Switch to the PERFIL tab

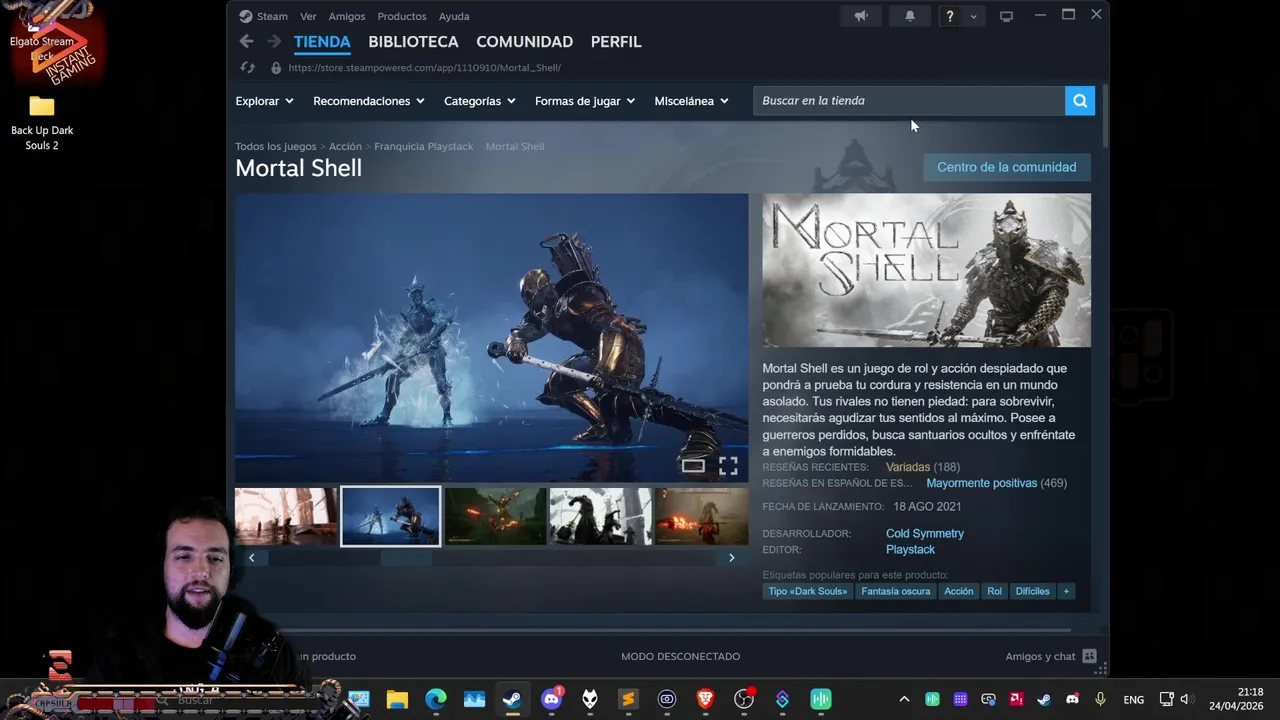[616, 42]
